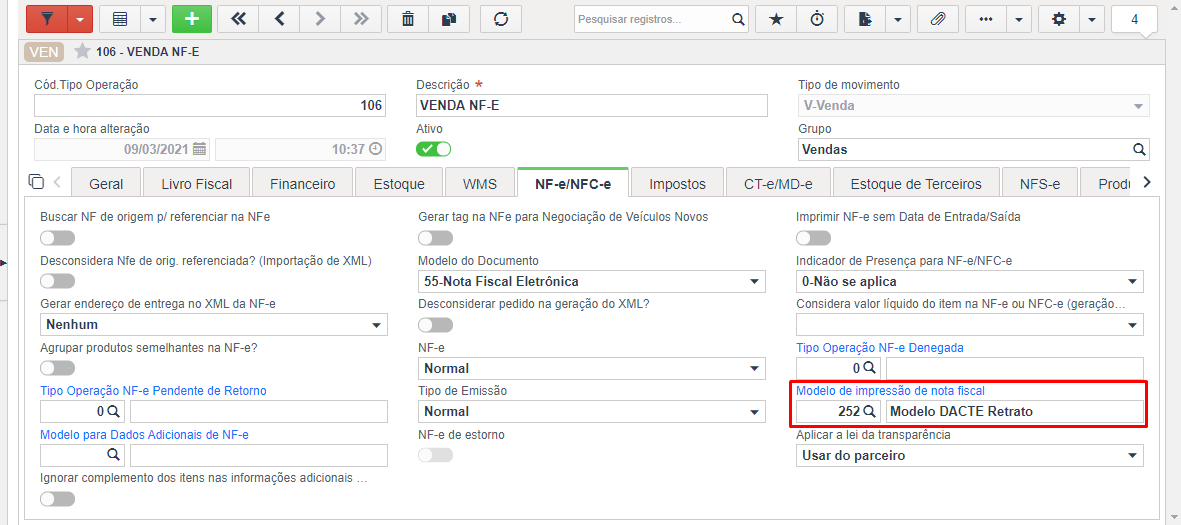Open favorites star in toolbar
Viewport: 1181px width, 525px height.
click(776, 19)
